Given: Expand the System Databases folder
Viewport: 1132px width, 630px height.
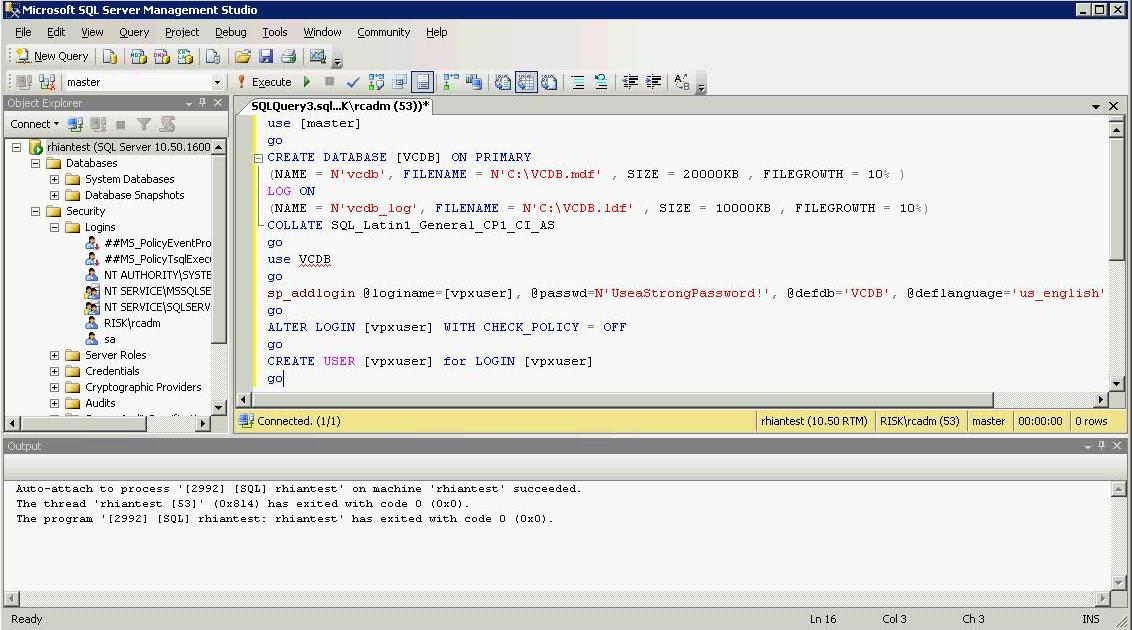Looking at the screenshot, I should coord(54,179).
